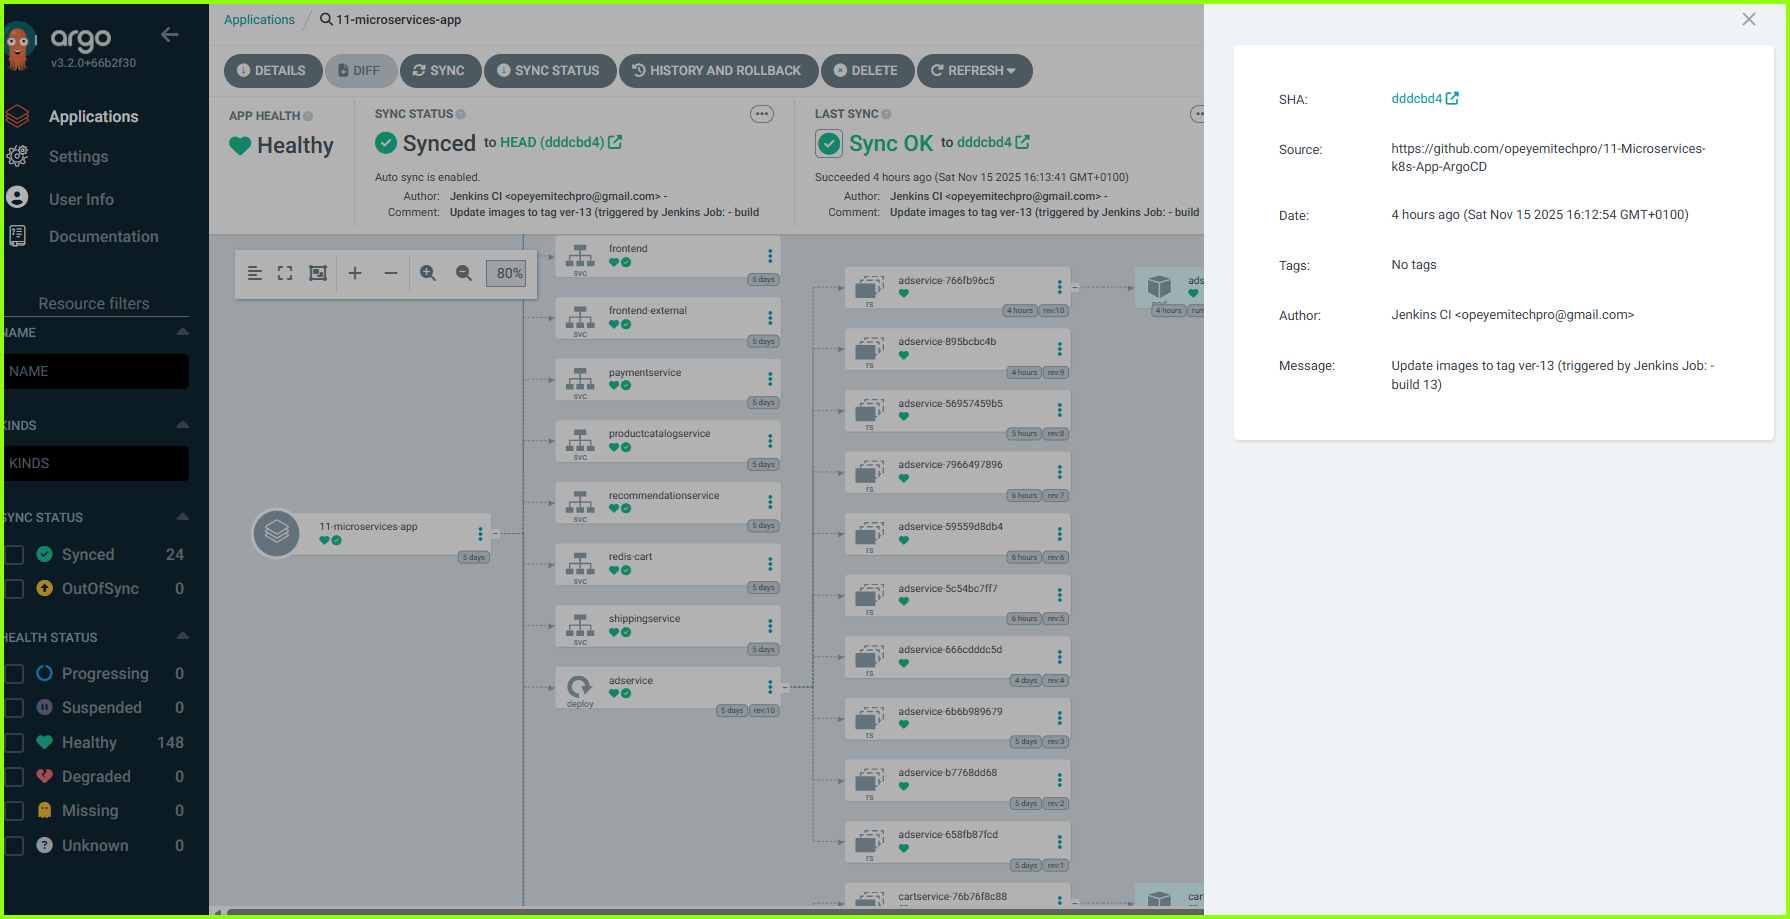
Task: Navigate to Applications via the breadcrumb
Action: tap(259, 19)
